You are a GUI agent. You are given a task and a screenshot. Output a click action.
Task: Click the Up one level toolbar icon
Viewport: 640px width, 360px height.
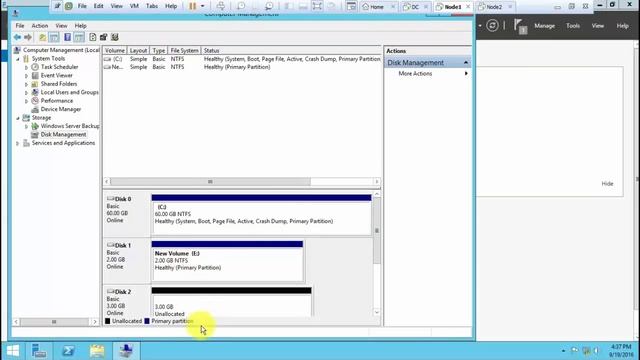(x=42, y=38)
